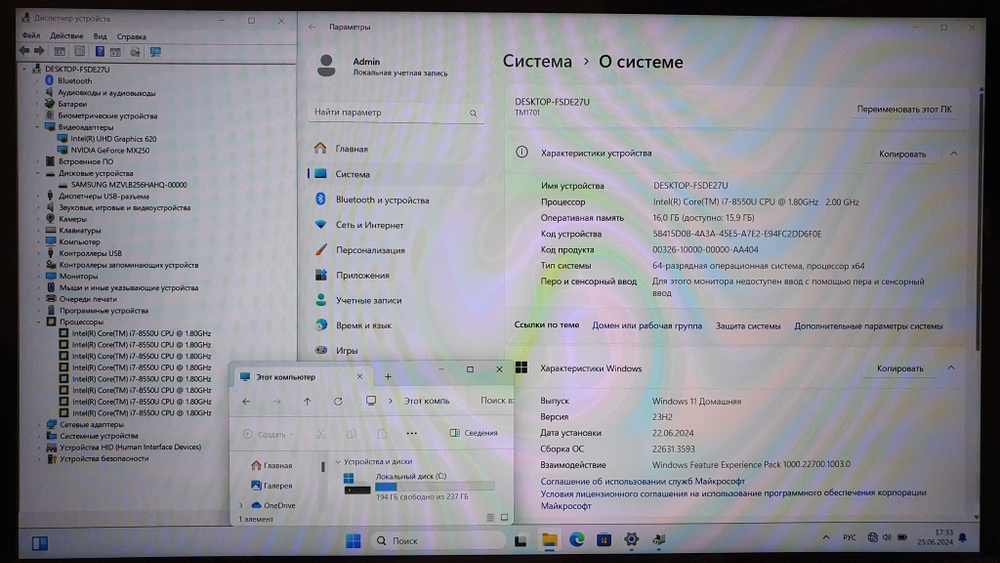The image size is (1000, 563).
Task: Open Дополнительные параметры системы link
Action: (x=868, y=326)
